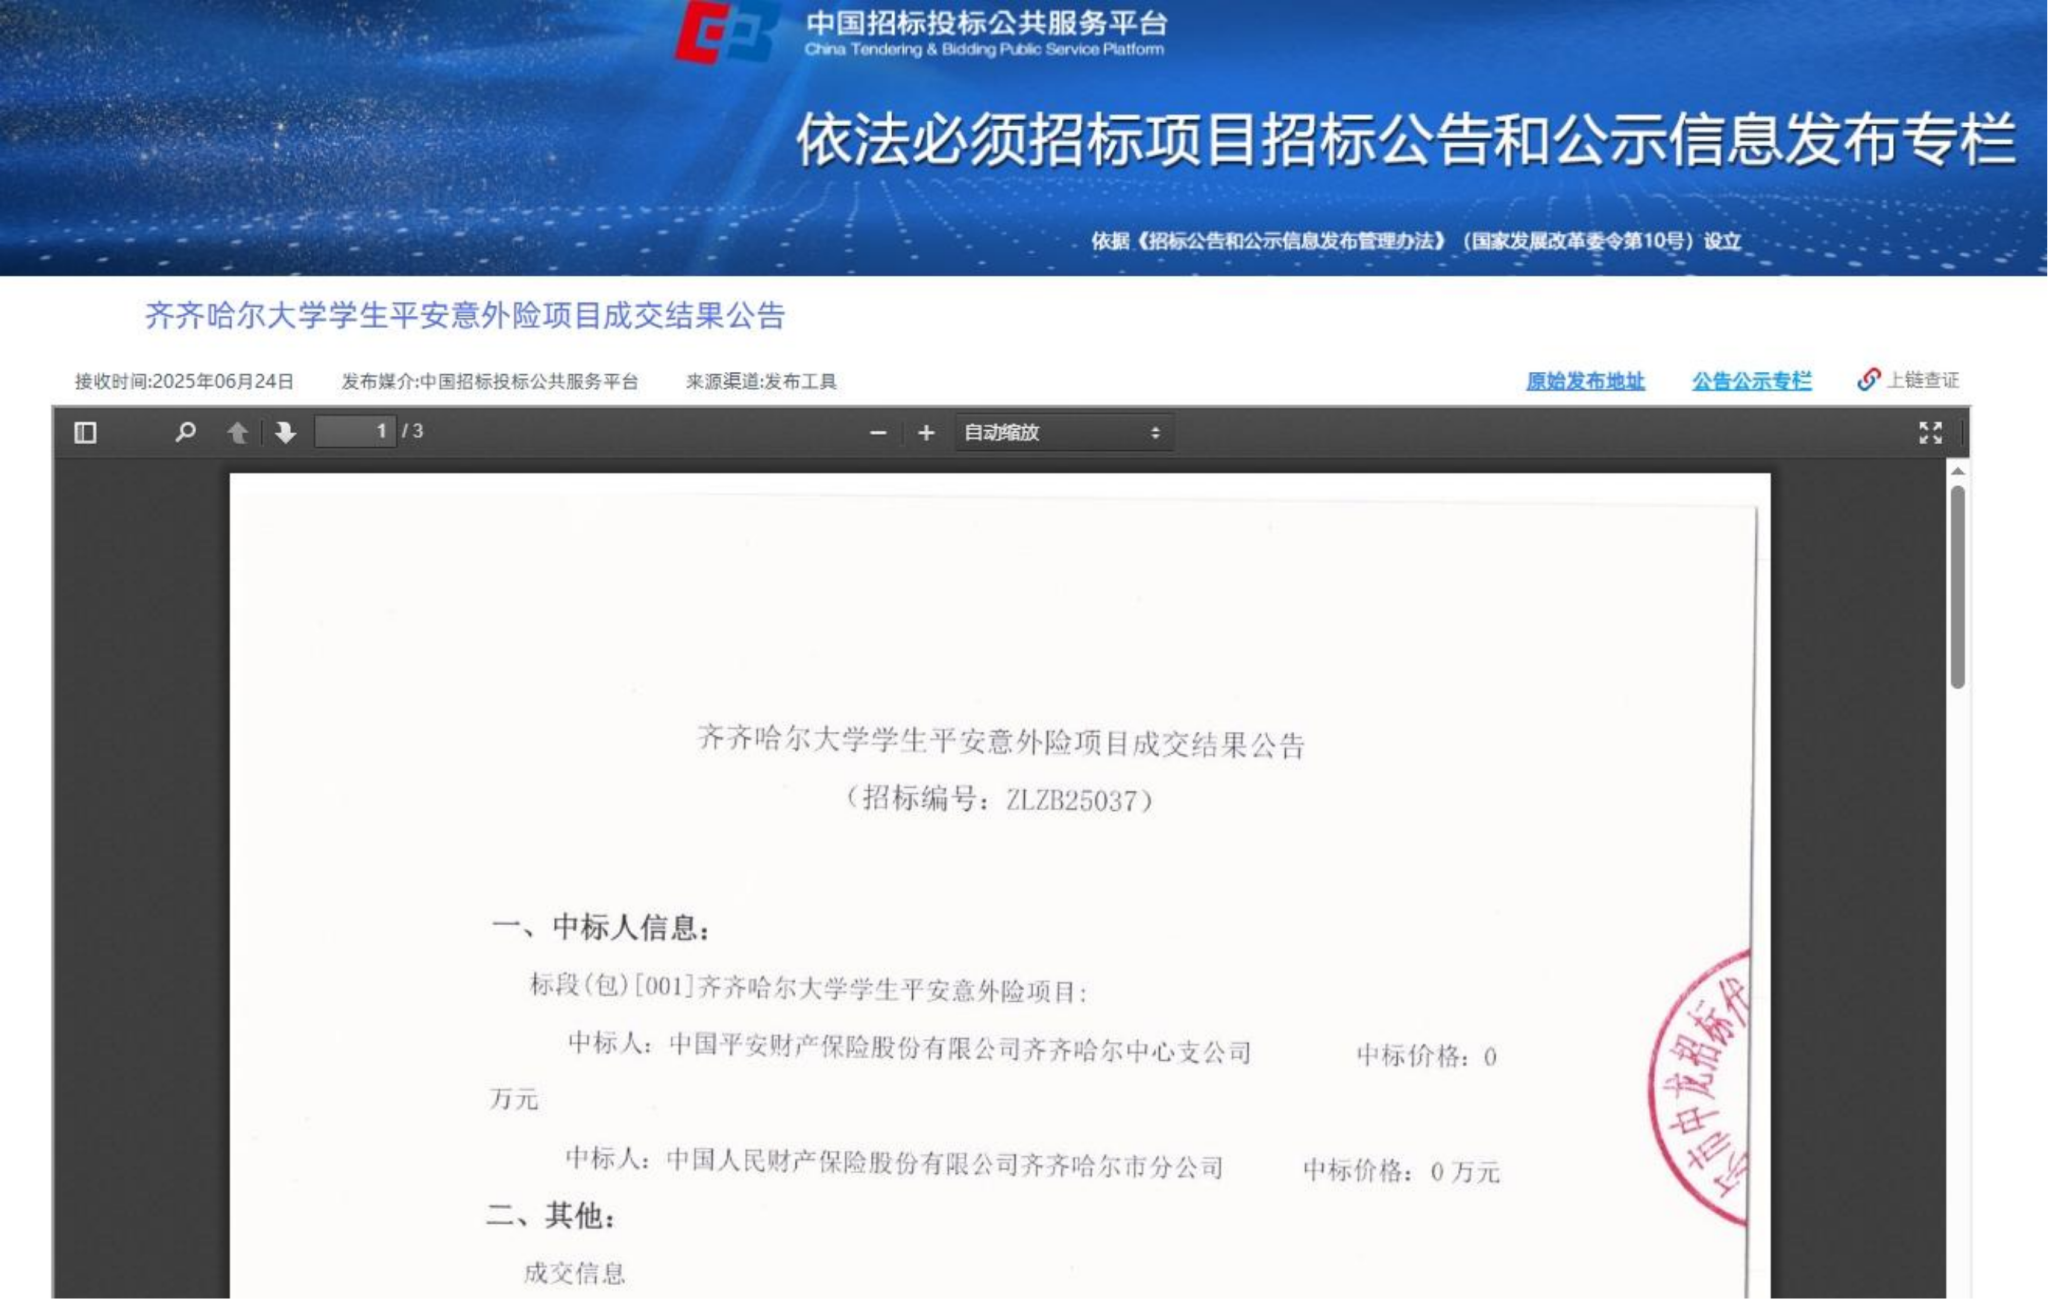Toggle the PDF sidebar panel
The width and height of the screenshot is (2048, 1300).
tap(85, 432)
